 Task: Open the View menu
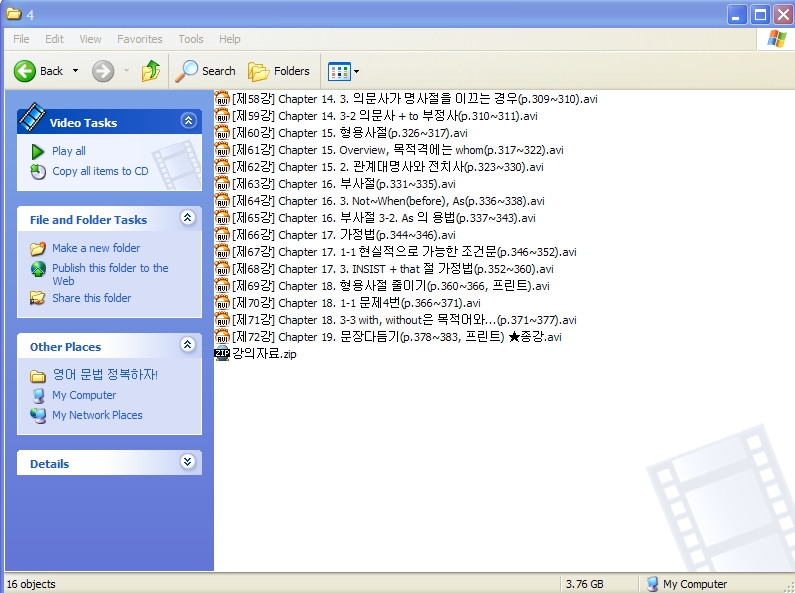90,39
